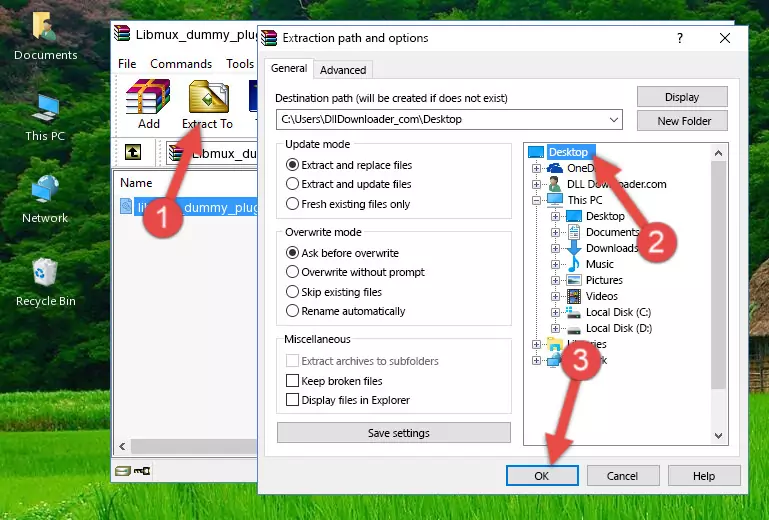
Task: Select the dummy_plug file in WinRAR list
Action: click(x=189, y=208)
